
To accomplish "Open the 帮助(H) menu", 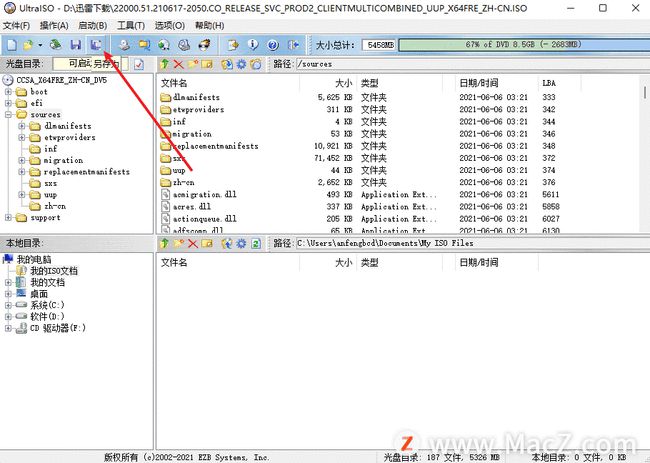I will tap(209, 26).
